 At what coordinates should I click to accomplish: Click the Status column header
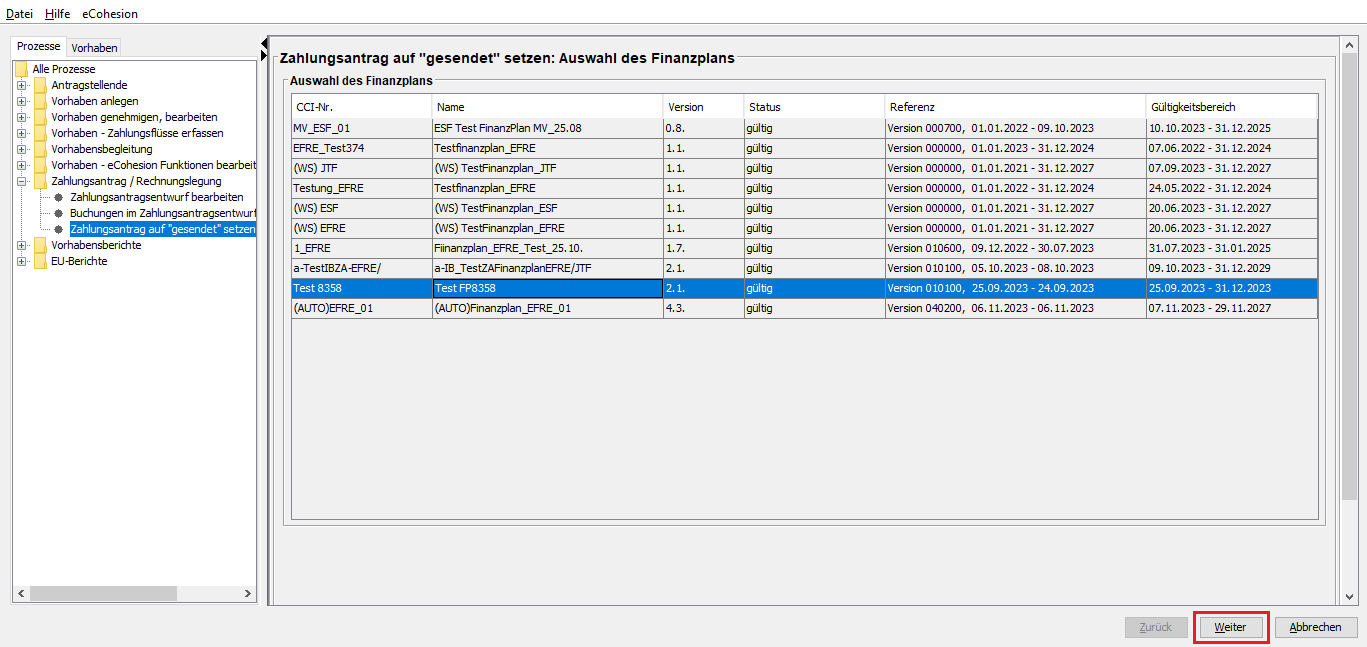815,107
